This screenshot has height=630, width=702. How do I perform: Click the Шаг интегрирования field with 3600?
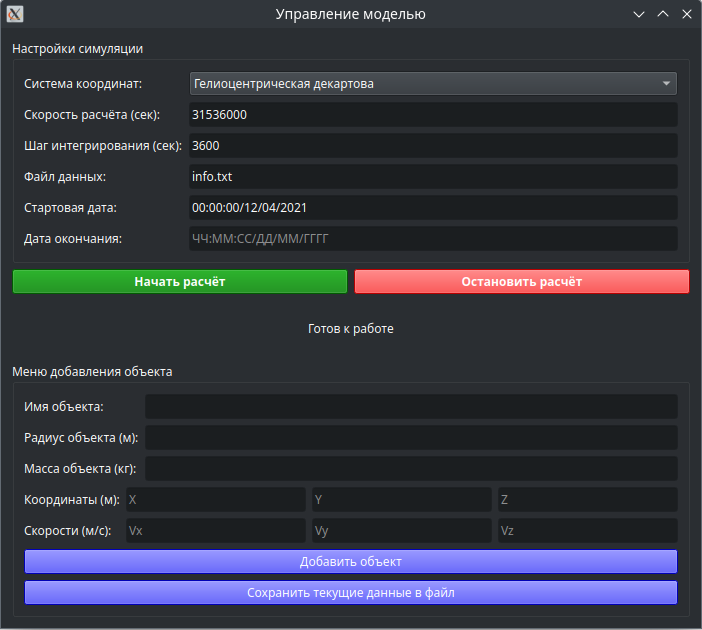(x=433, y=146)
